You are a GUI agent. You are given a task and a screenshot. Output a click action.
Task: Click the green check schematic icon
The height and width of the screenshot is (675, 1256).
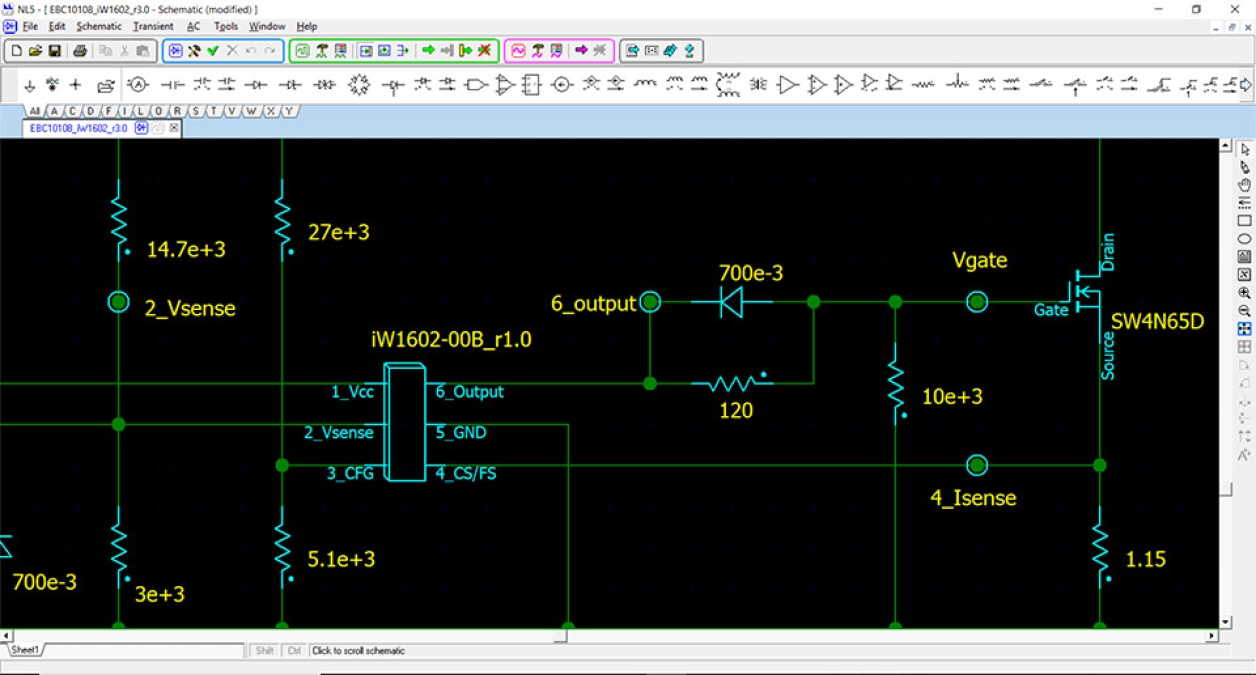(x=213, y=50)
